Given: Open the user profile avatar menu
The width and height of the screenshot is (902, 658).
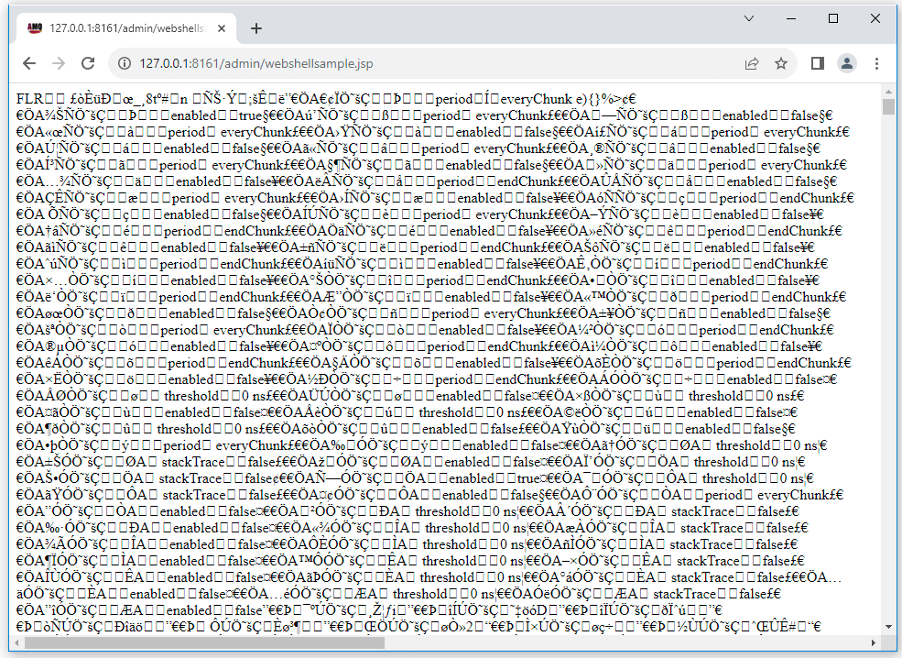Looking at the screenshot, I should [847, 63].
